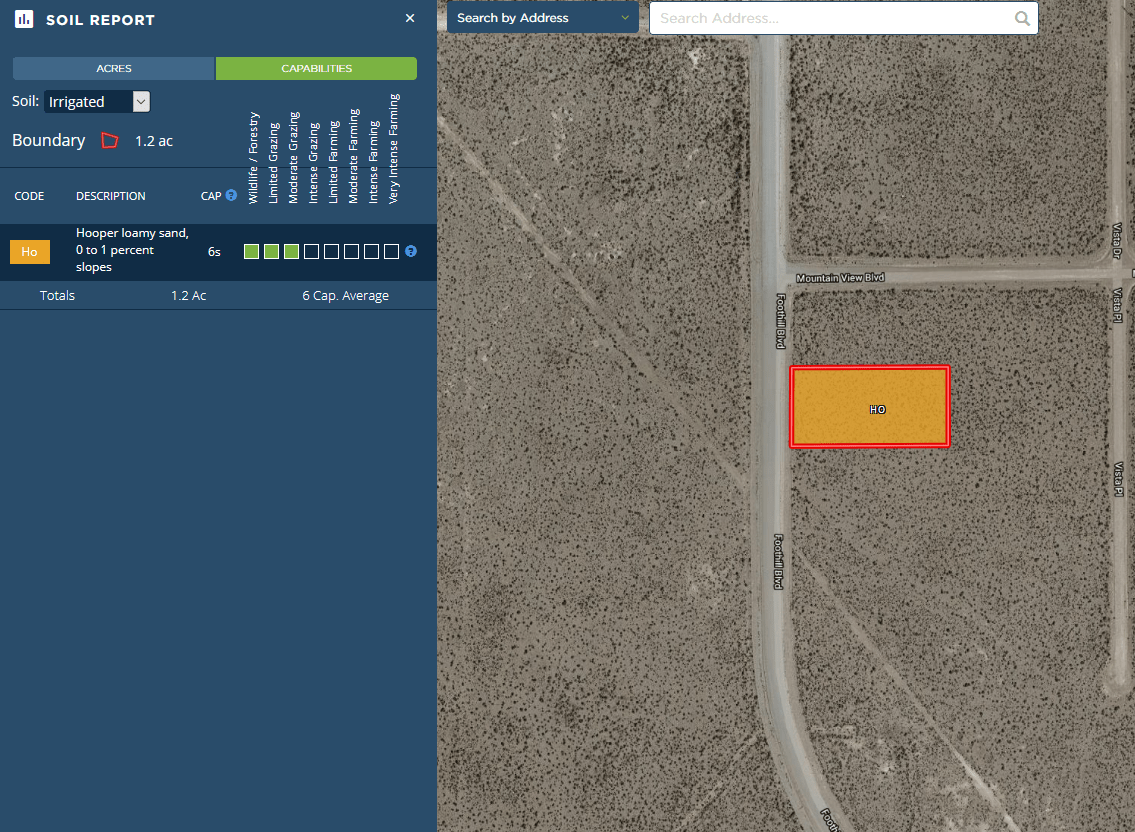Select the red boundary polygon icon
The height and width of the screenshot is (832, 1135).
110,141
